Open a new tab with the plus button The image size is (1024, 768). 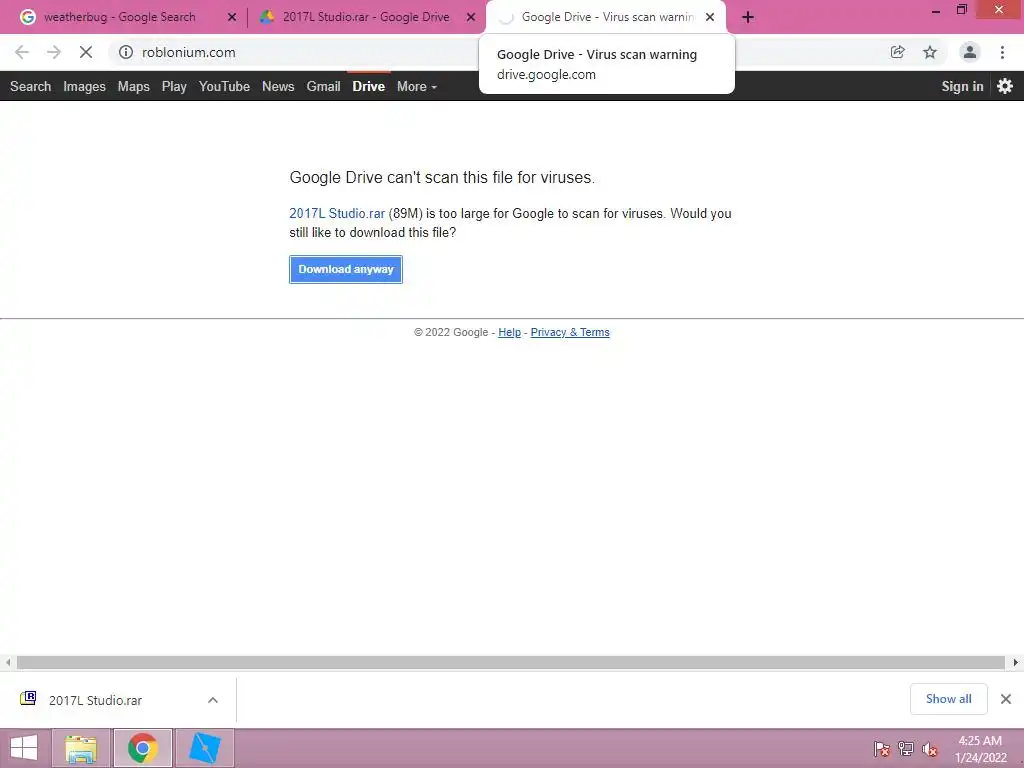pos(748,17)
